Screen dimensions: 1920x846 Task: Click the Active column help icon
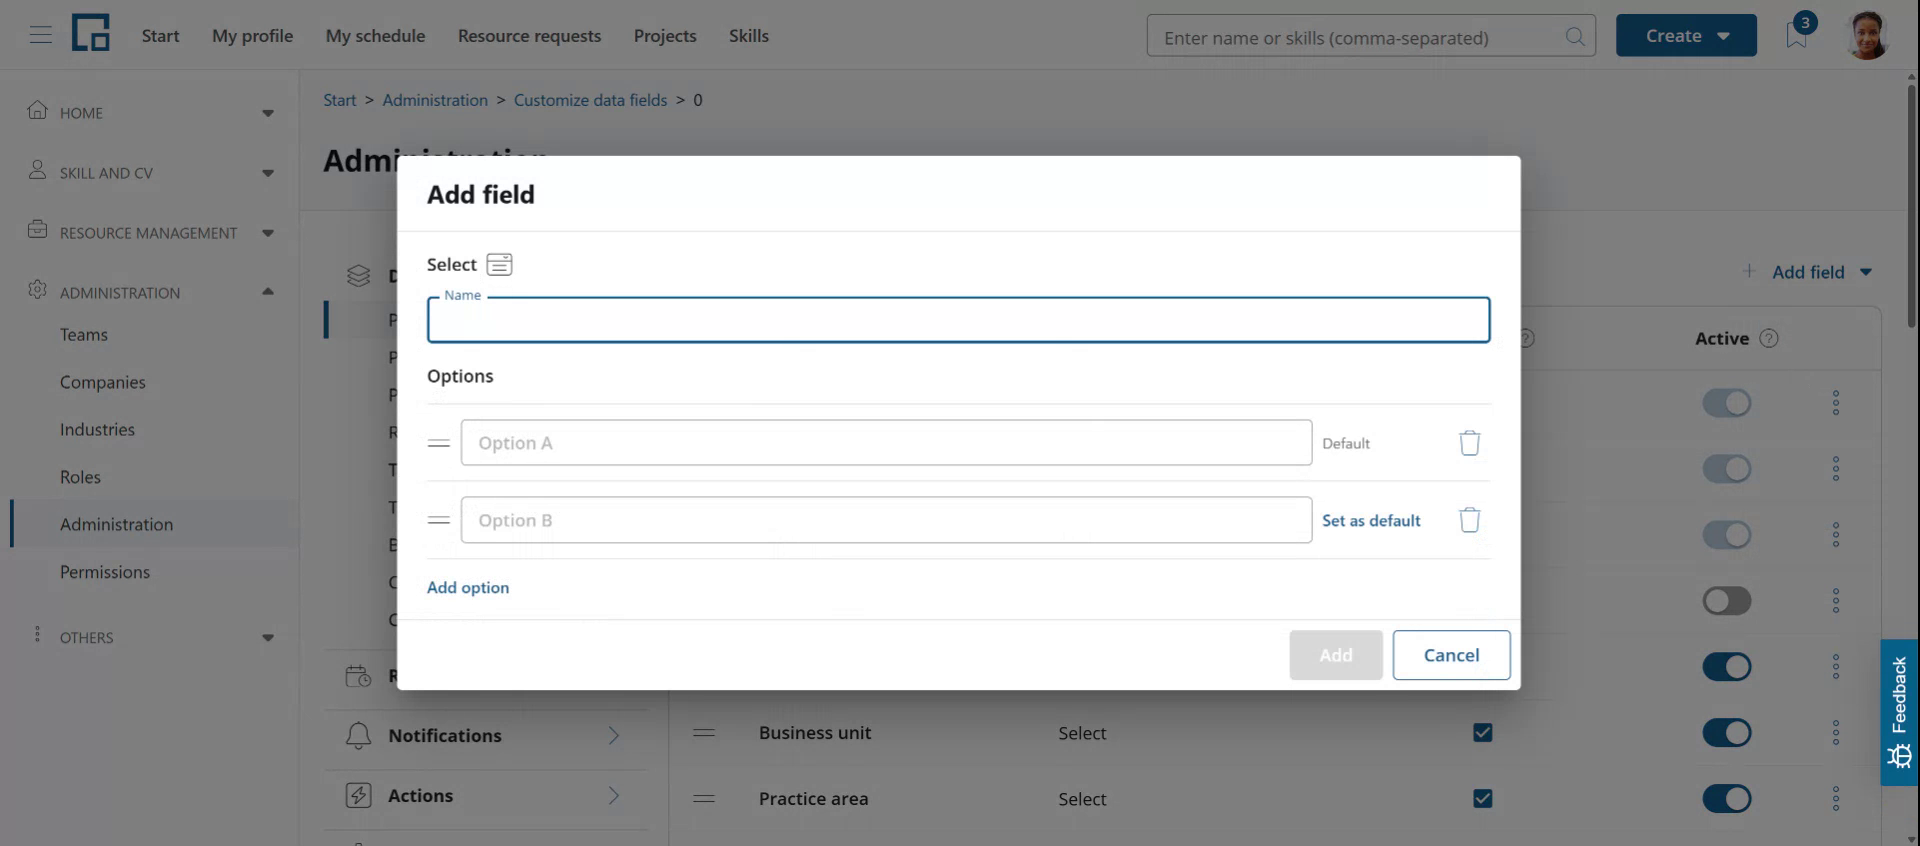pyautogui.click(x=1769, y=338)
